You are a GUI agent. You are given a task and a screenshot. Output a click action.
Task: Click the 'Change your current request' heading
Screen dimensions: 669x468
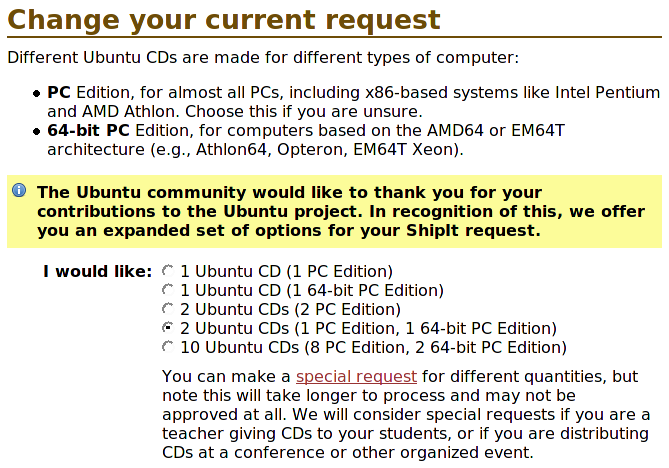coord(224,20)
